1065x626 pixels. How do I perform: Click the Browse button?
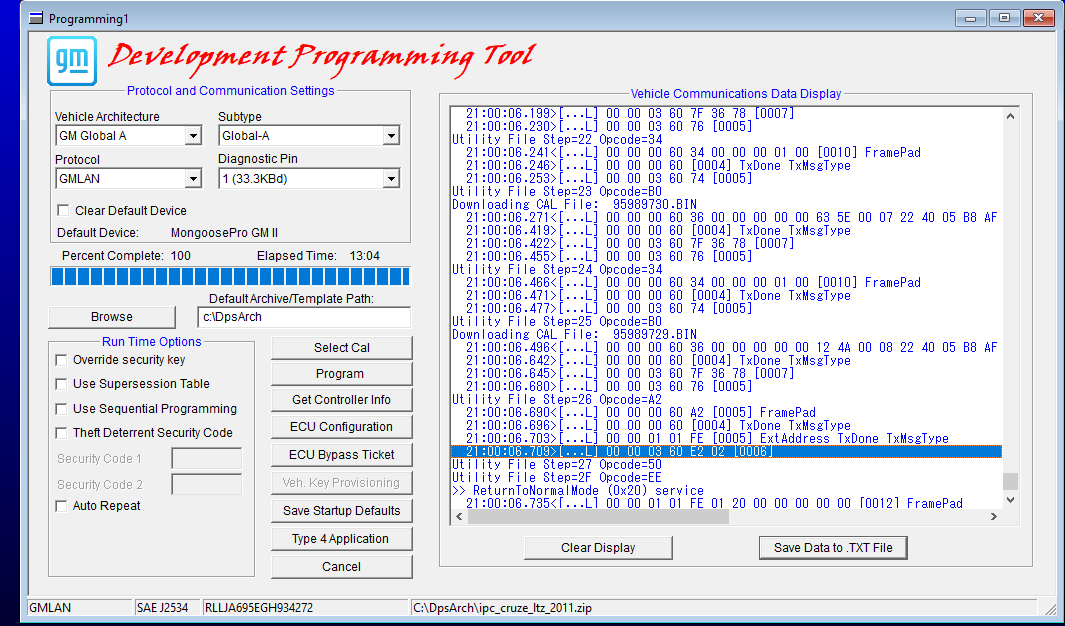[x=112, y=317]
